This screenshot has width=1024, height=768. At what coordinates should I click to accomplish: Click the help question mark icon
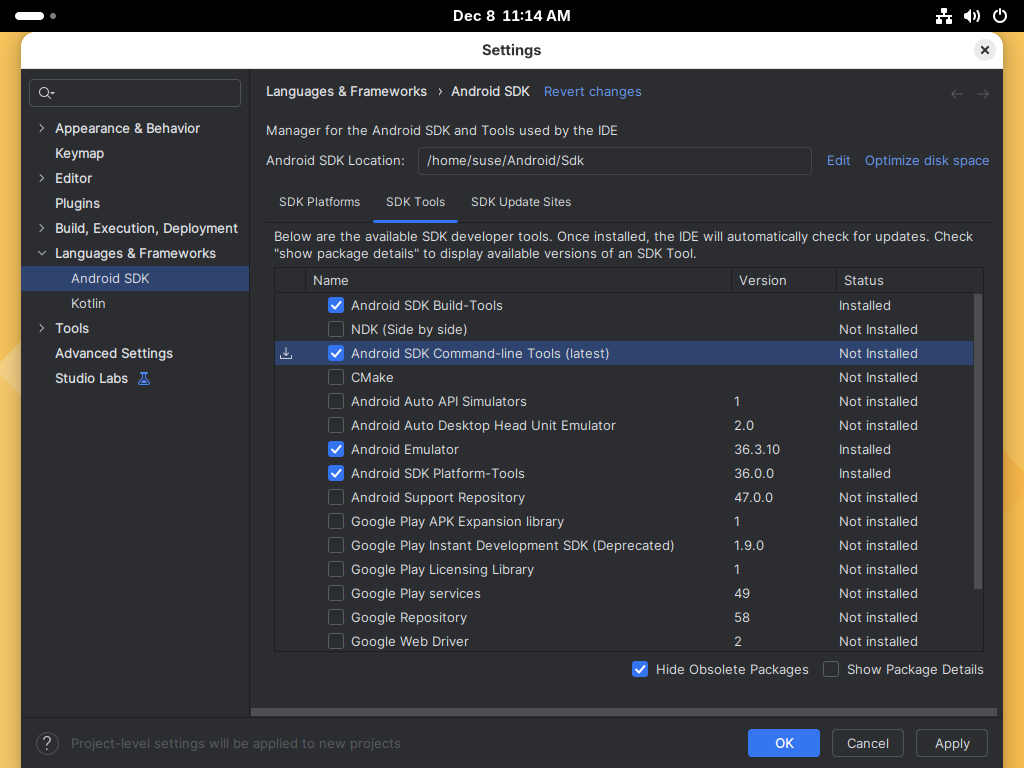pyautogui.click(x=47, y=743)
